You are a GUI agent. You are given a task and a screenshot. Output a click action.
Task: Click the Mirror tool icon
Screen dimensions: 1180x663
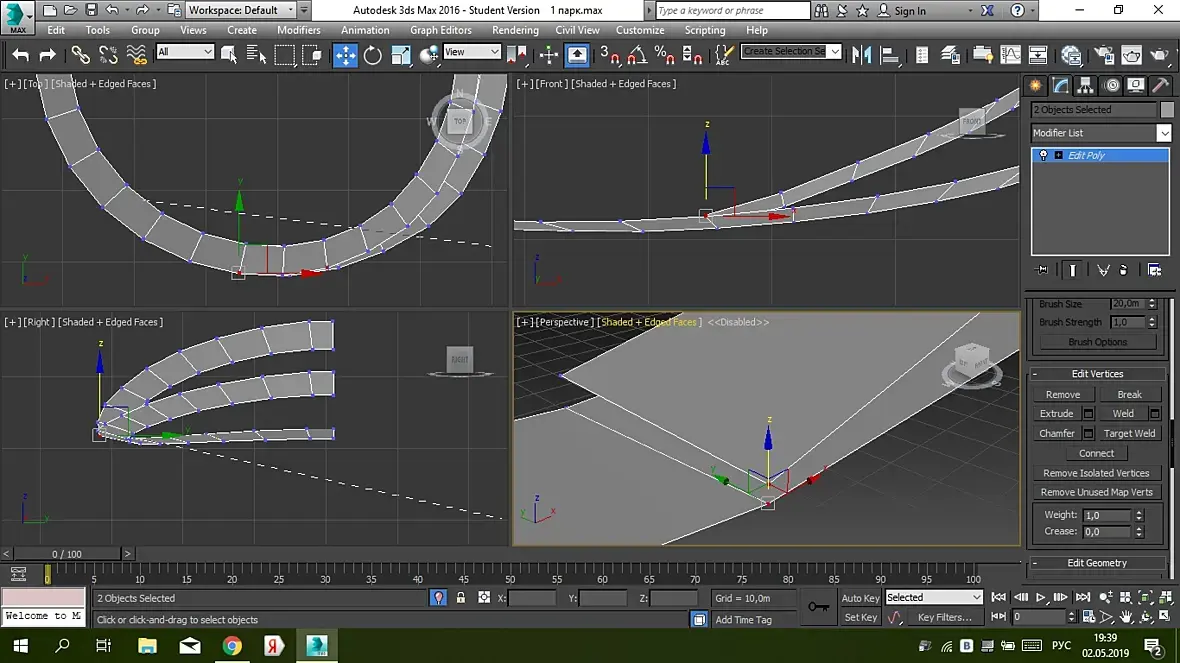[x=861, y=55]
